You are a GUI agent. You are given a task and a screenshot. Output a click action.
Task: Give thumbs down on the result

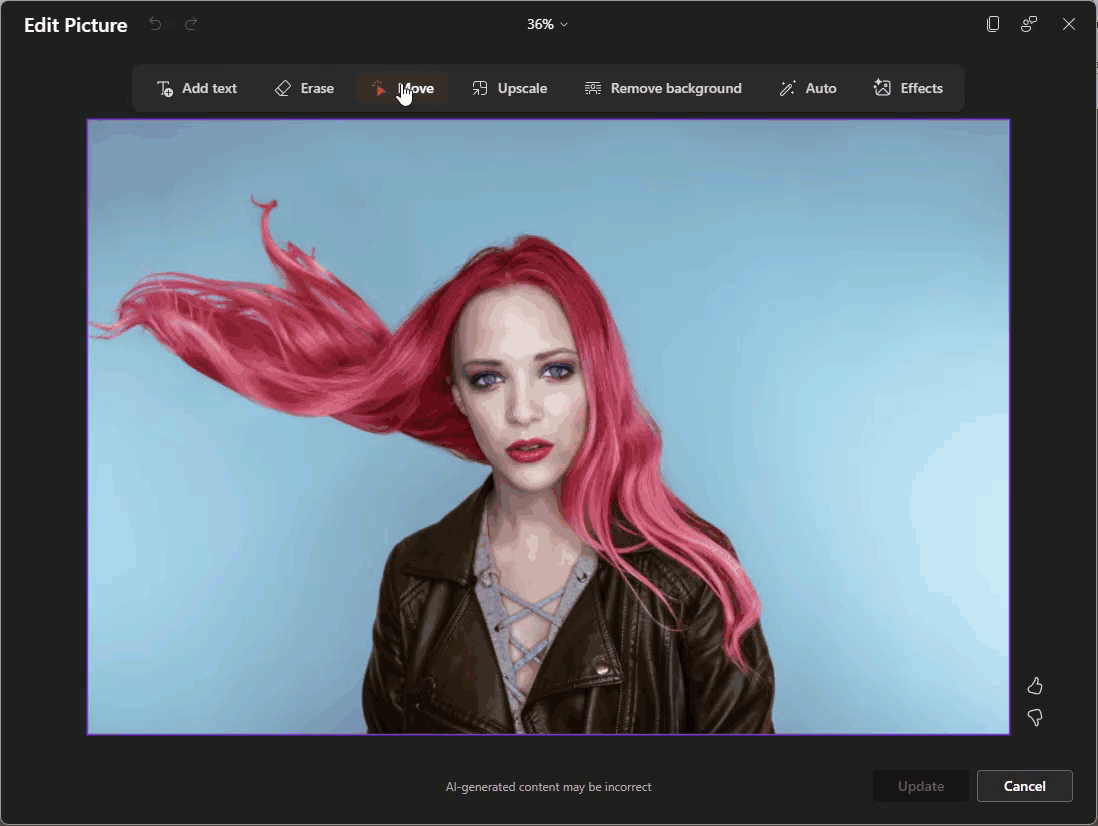tap(1035, 718)
